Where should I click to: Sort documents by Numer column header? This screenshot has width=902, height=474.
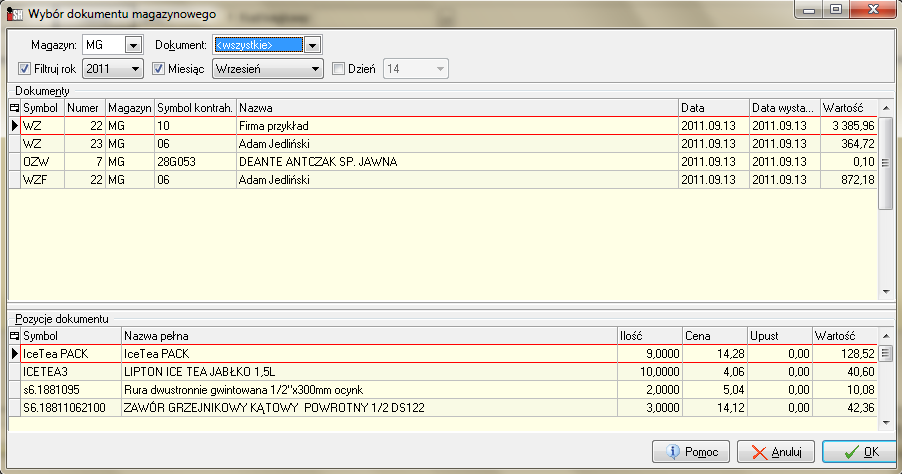(x=85, y=108)
